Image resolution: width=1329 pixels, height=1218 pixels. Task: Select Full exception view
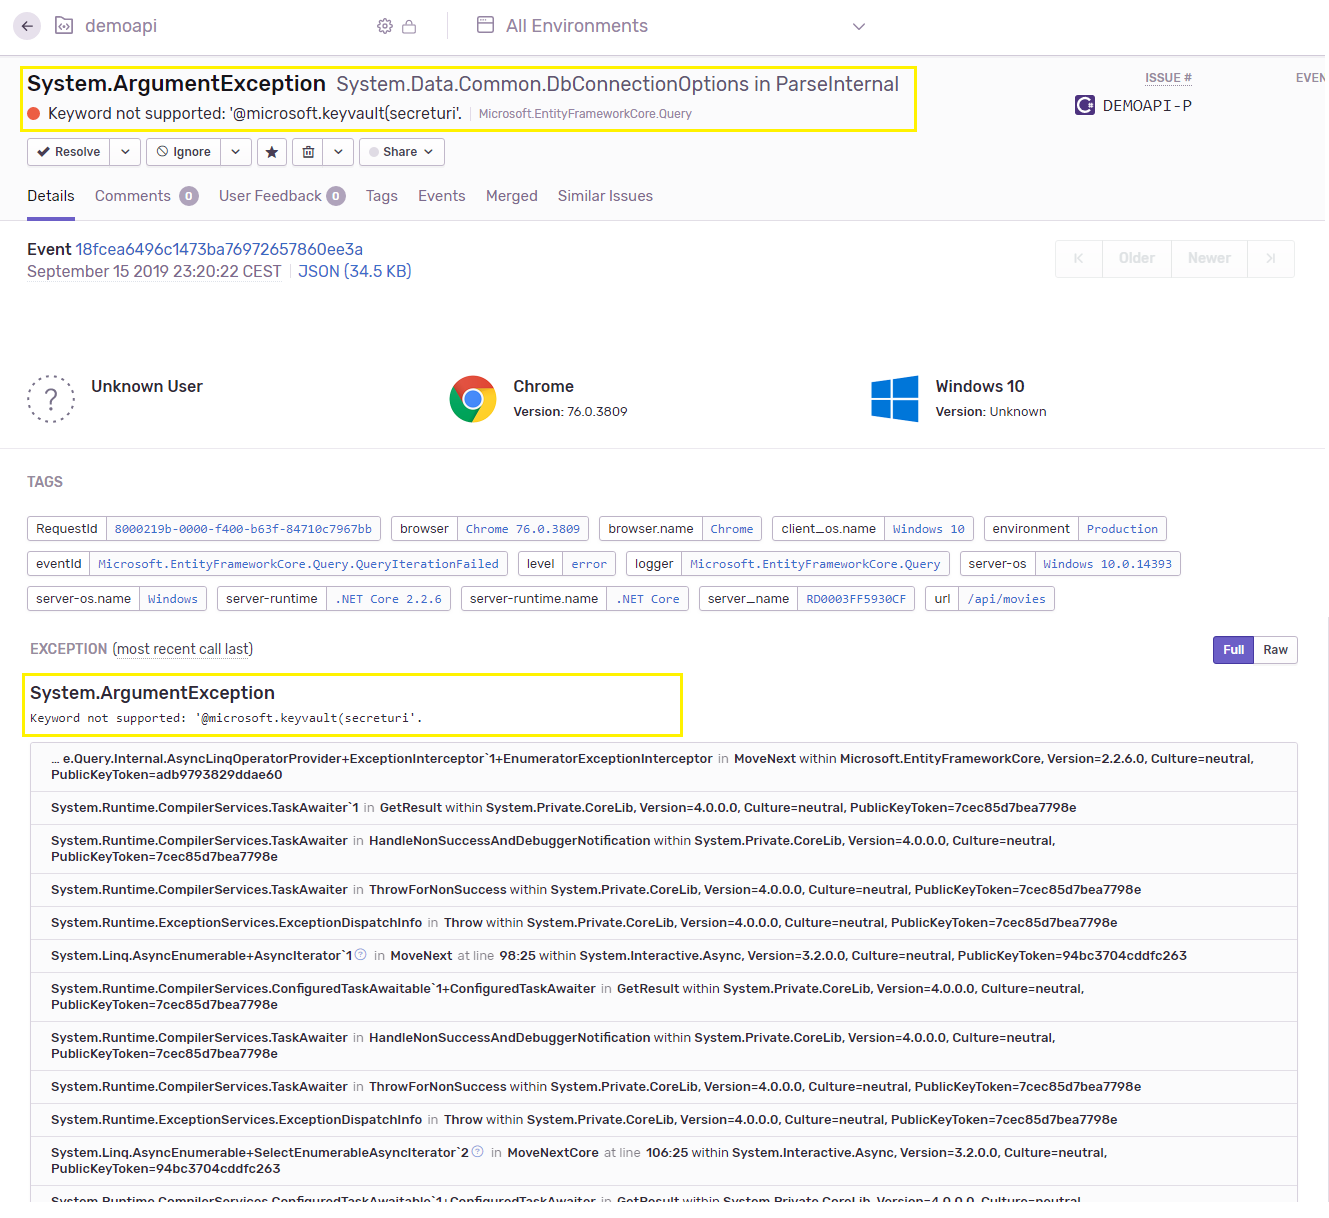1233,650
